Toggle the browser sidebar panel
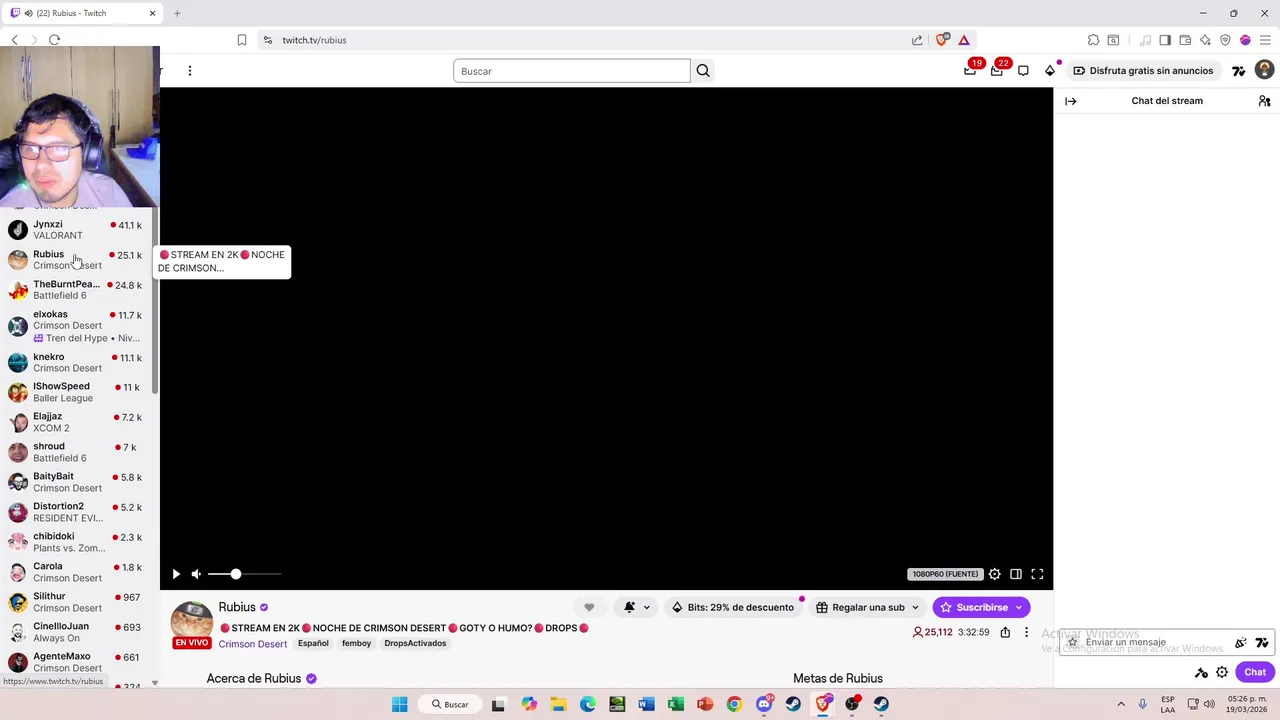The width and height of the screenshot is (1280, 720). coord(1165,40)
